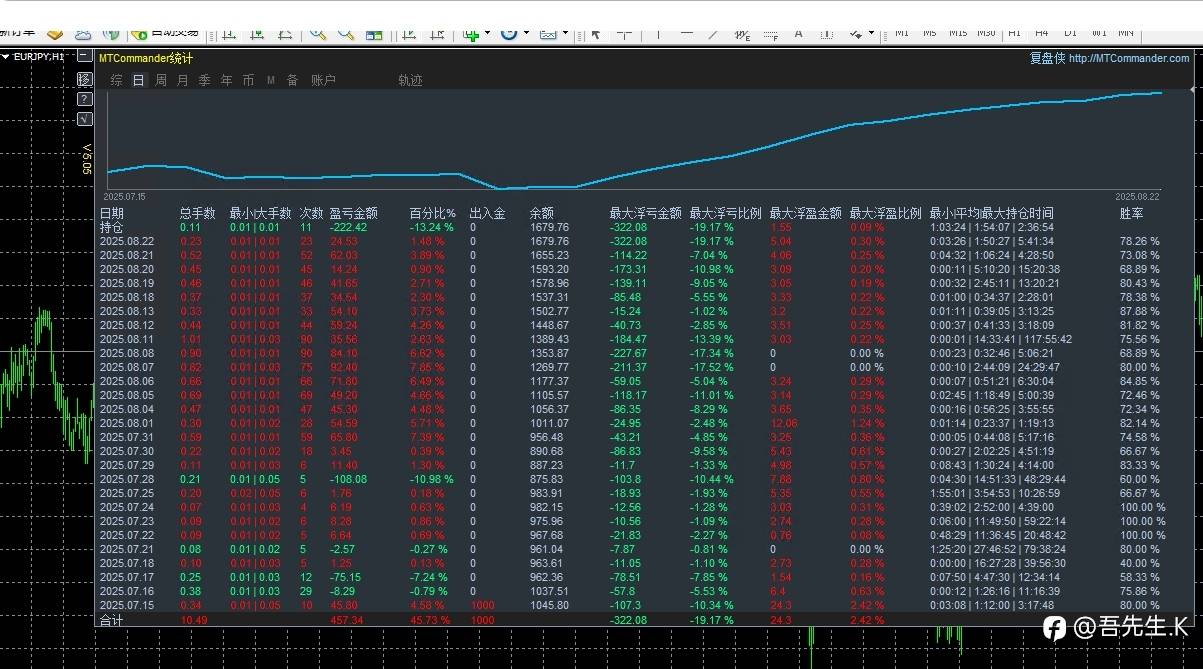Screen dimensions: 1203x669
Task: Click the signals globe toolbar icon
Action: pyautogui.click(x=112, y=33)
